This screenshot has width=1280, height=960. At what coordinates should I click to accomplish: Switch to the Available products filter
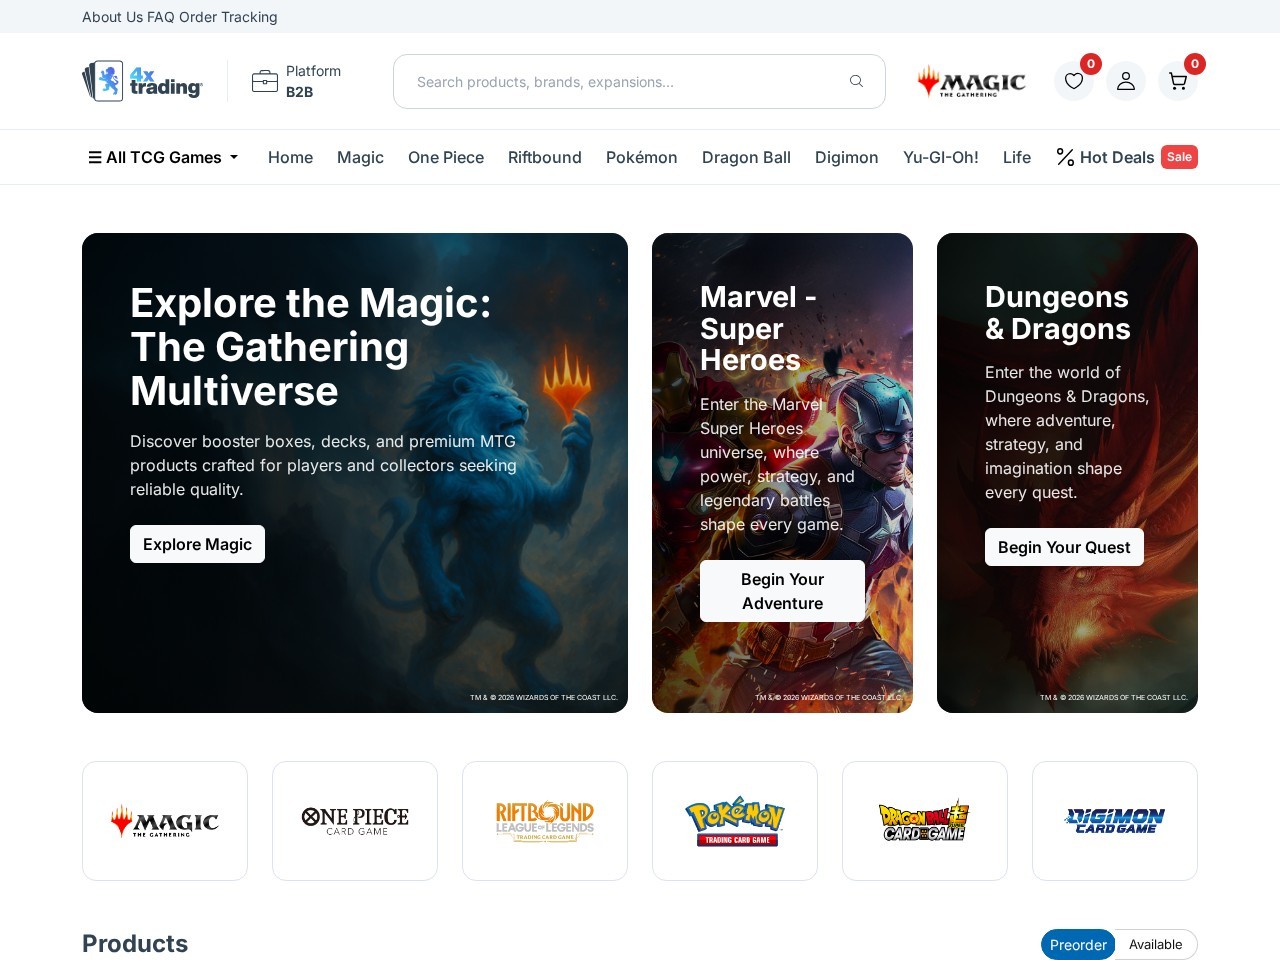pyautogui.click(x=1155, y=944)
